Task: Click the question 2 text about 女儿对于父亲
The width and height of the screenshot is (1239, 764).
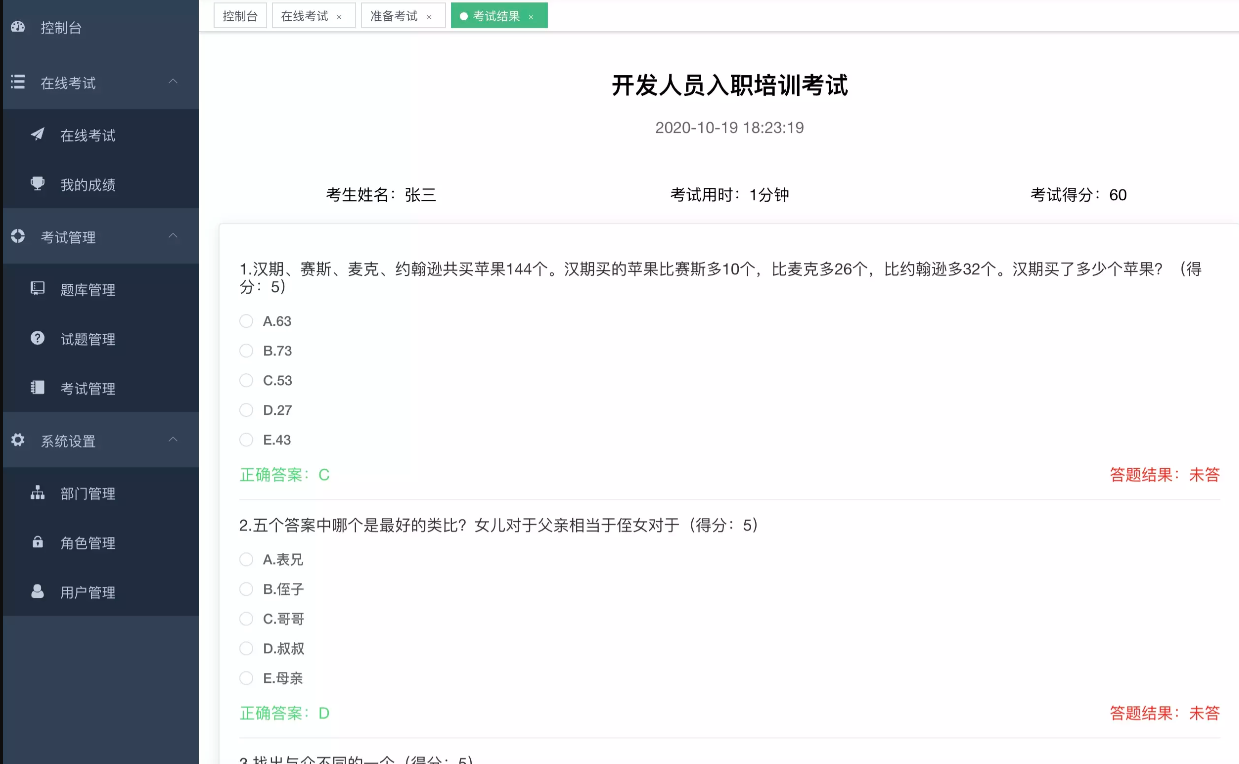Action: point(499,525)
